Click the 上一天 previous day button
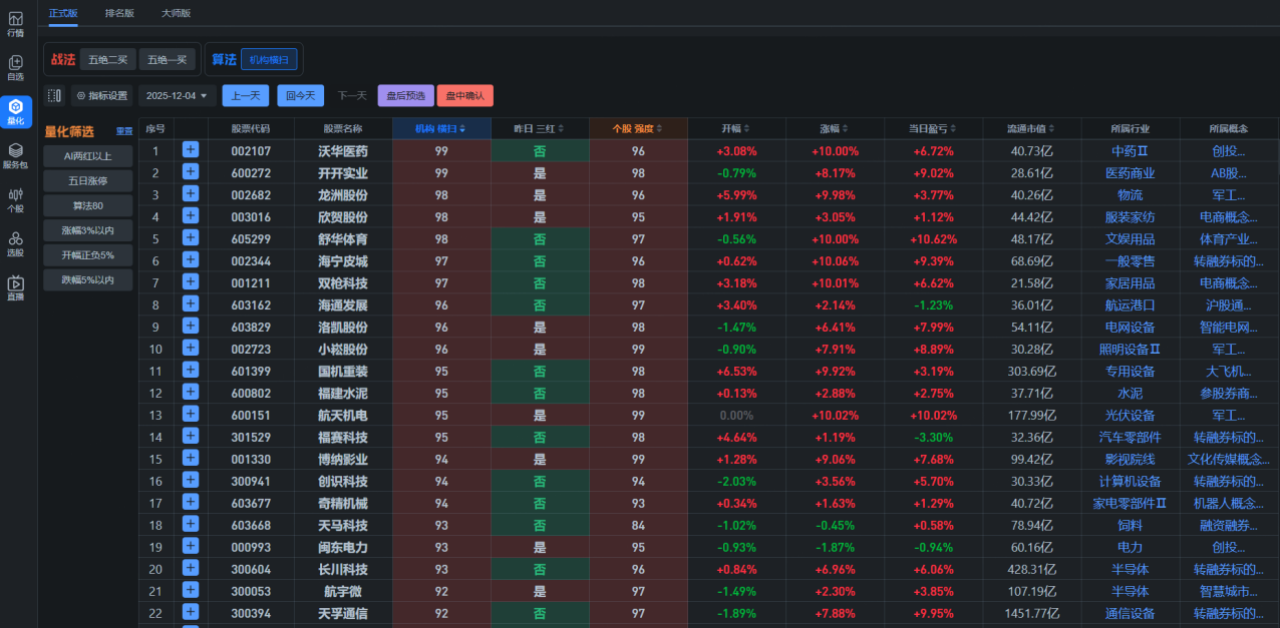 (245, 96)
